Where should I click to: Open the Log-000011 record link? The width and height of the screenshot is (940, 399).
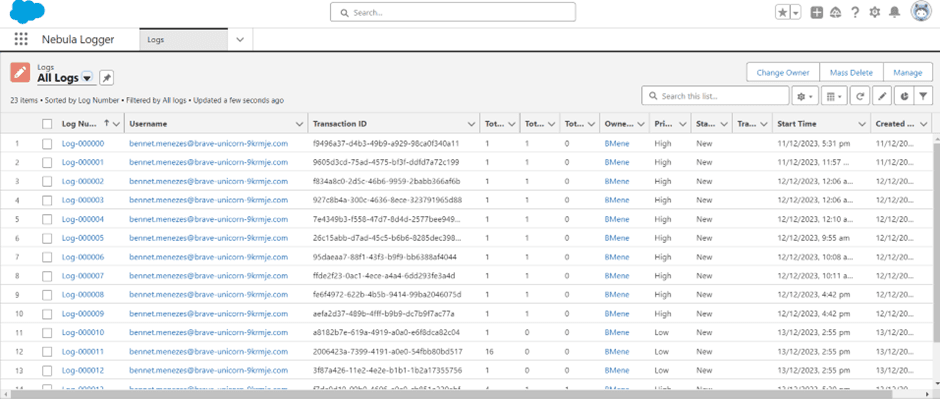tap(83, 351)
